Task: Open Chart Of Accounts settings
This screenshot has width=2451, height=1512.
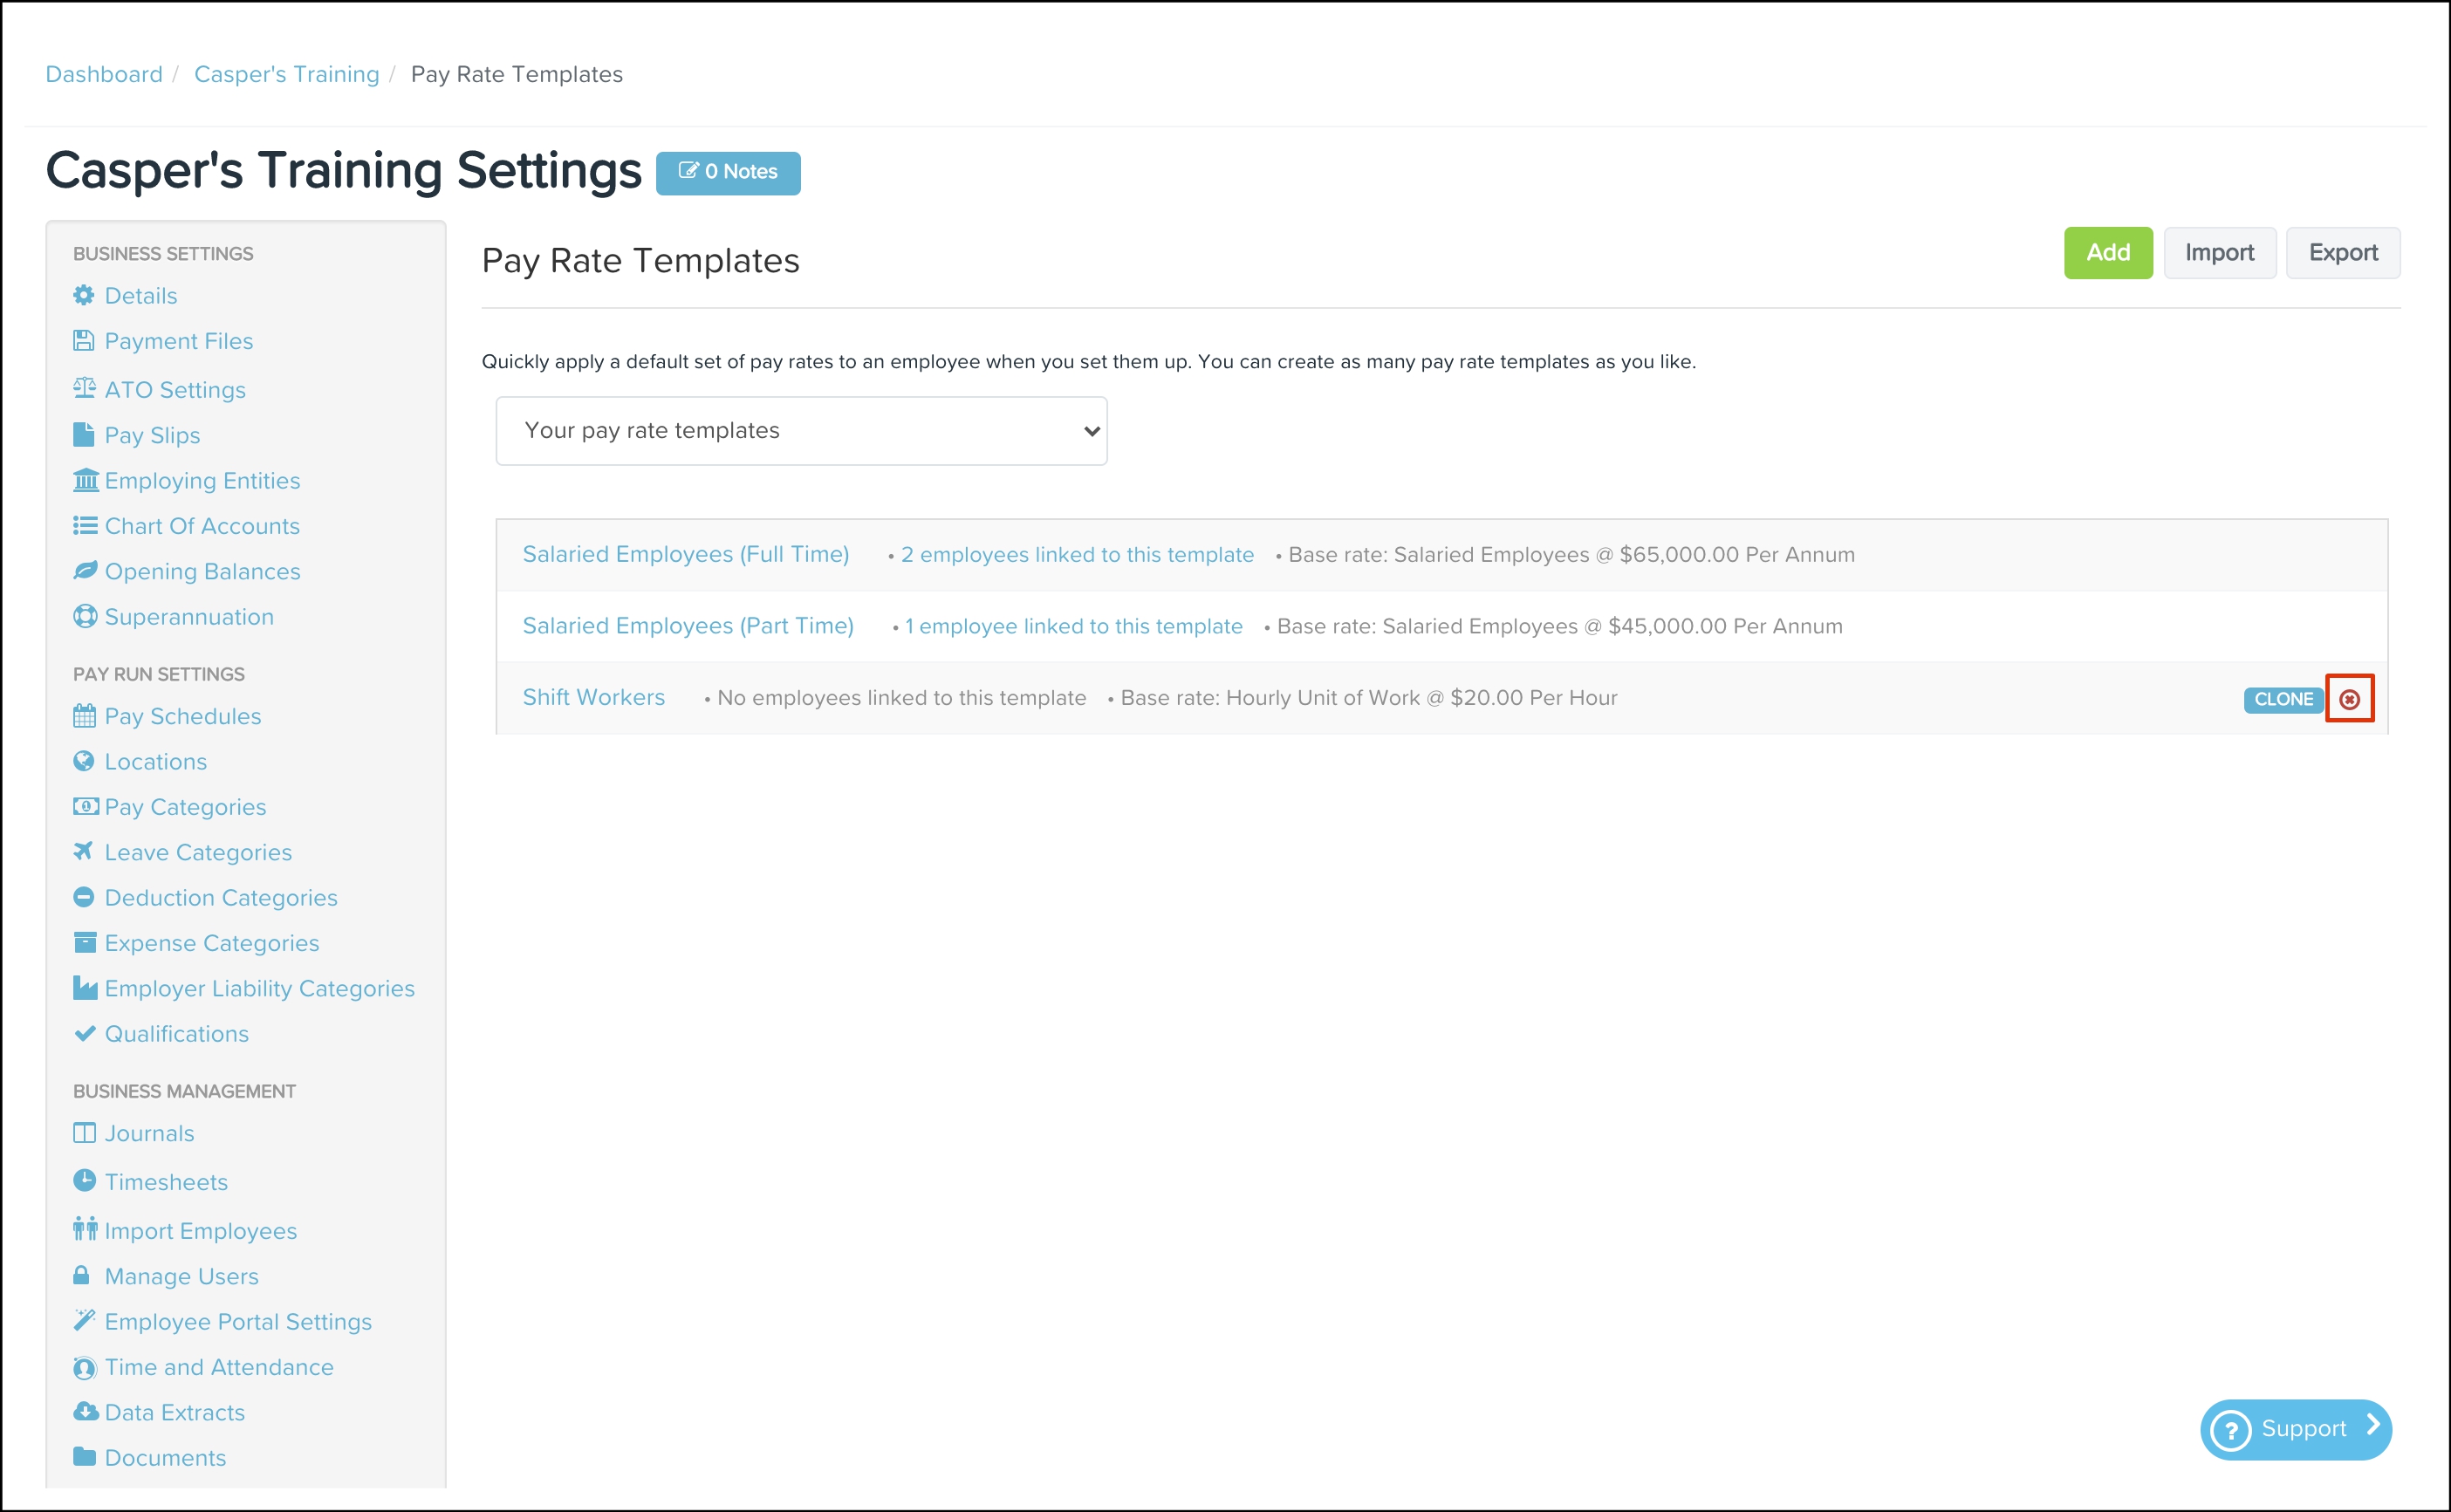Action: coord(202,526)
